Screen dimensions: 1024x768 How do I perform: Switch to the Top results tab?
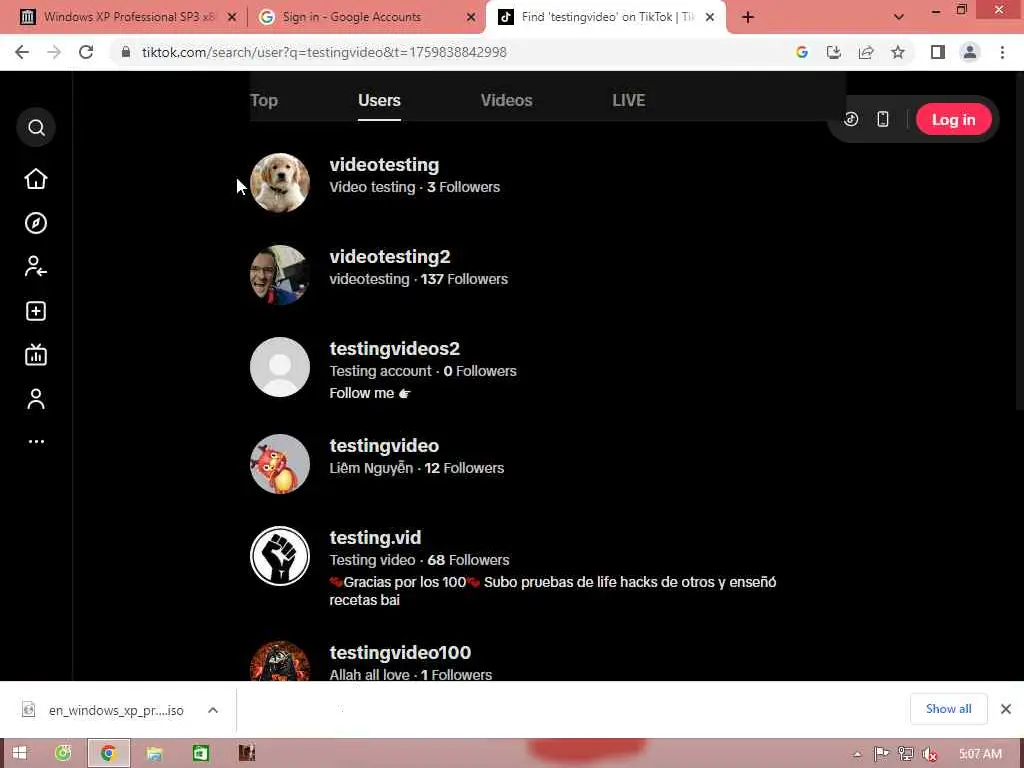(264, 100)
